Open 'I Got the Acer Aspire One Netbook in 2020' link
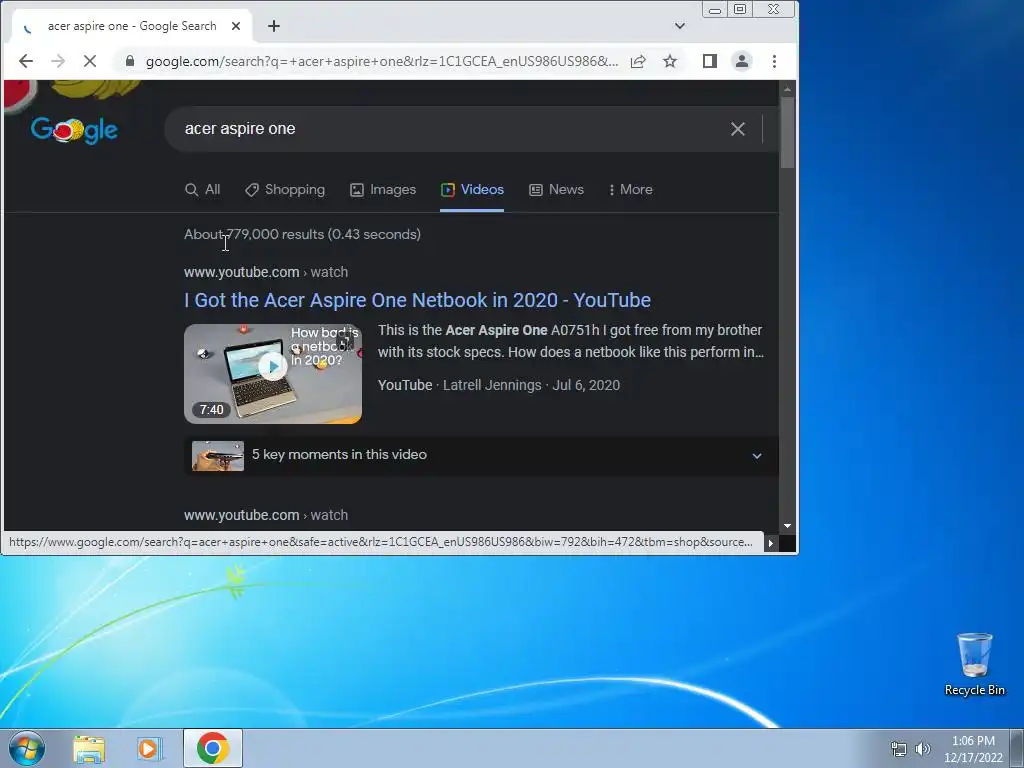This screenshot has width=1024, height=768. click(x=417, y=300)
